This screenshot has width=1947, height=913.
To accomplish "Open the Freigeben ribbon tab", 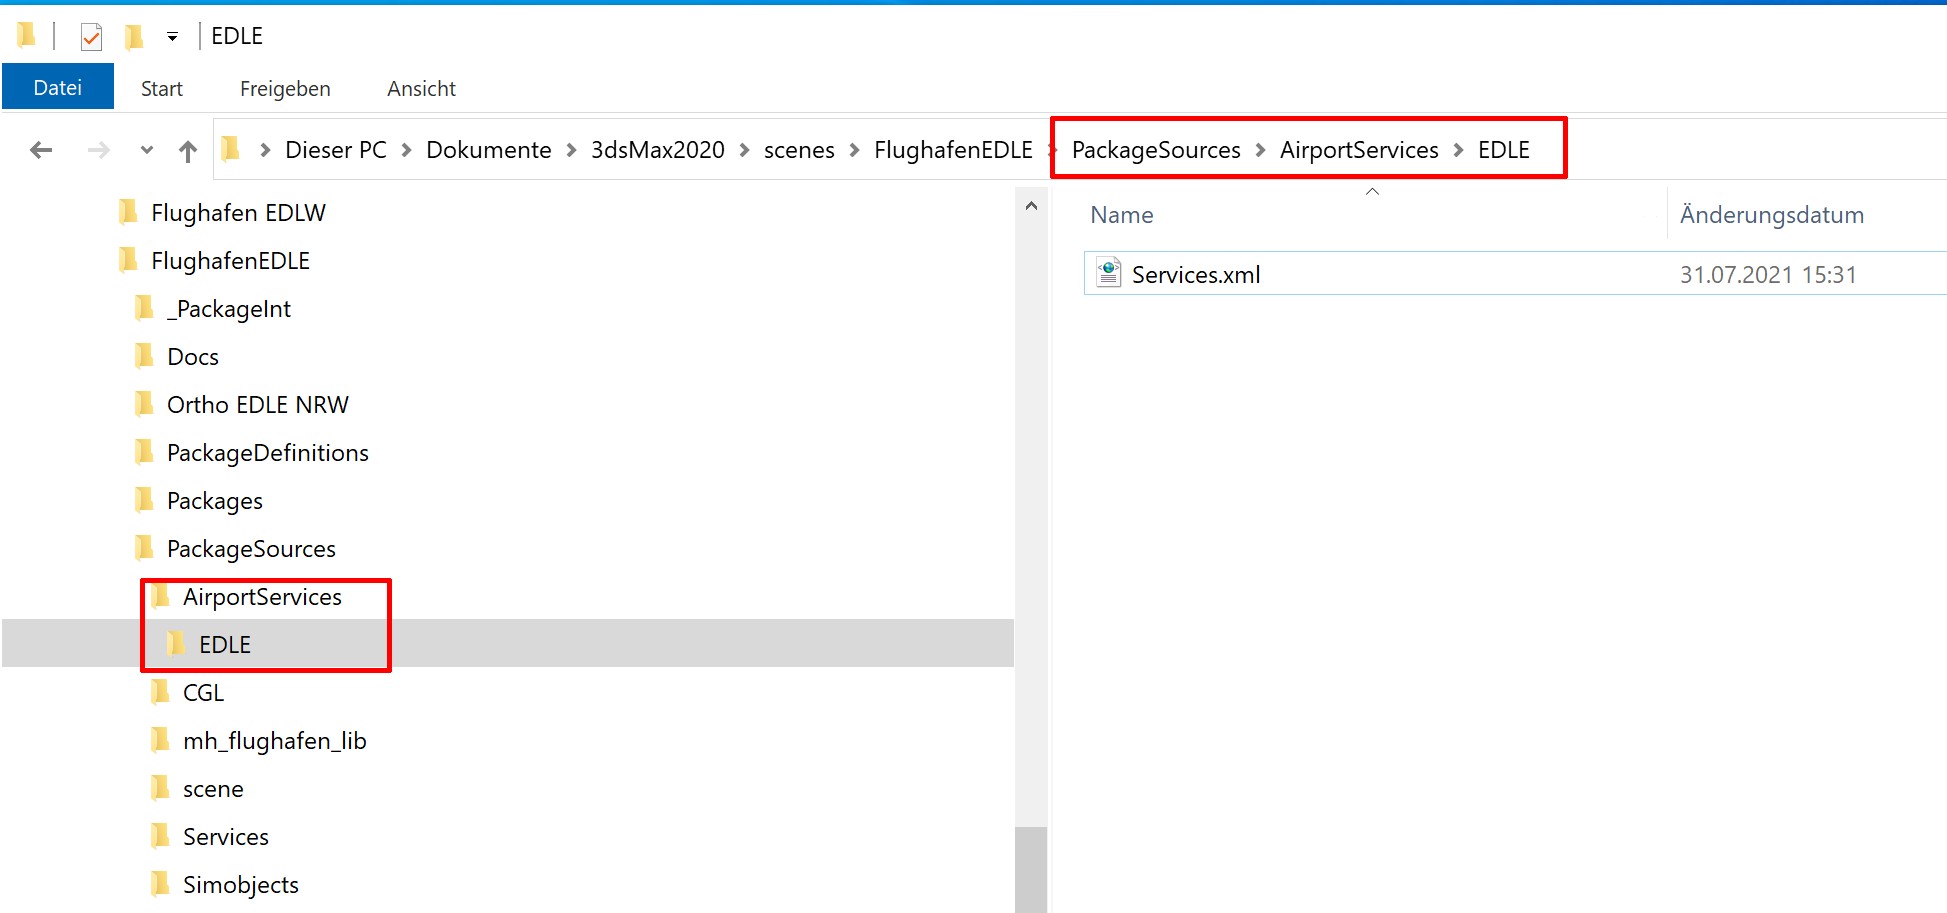I will 285,89.
